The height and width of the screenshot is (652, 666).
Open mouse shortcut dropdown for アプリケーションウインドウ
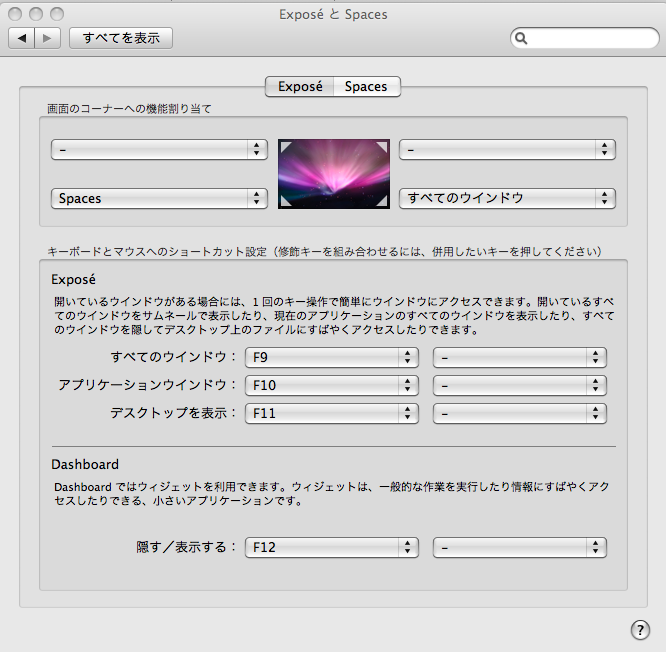(x=519, y=385)
